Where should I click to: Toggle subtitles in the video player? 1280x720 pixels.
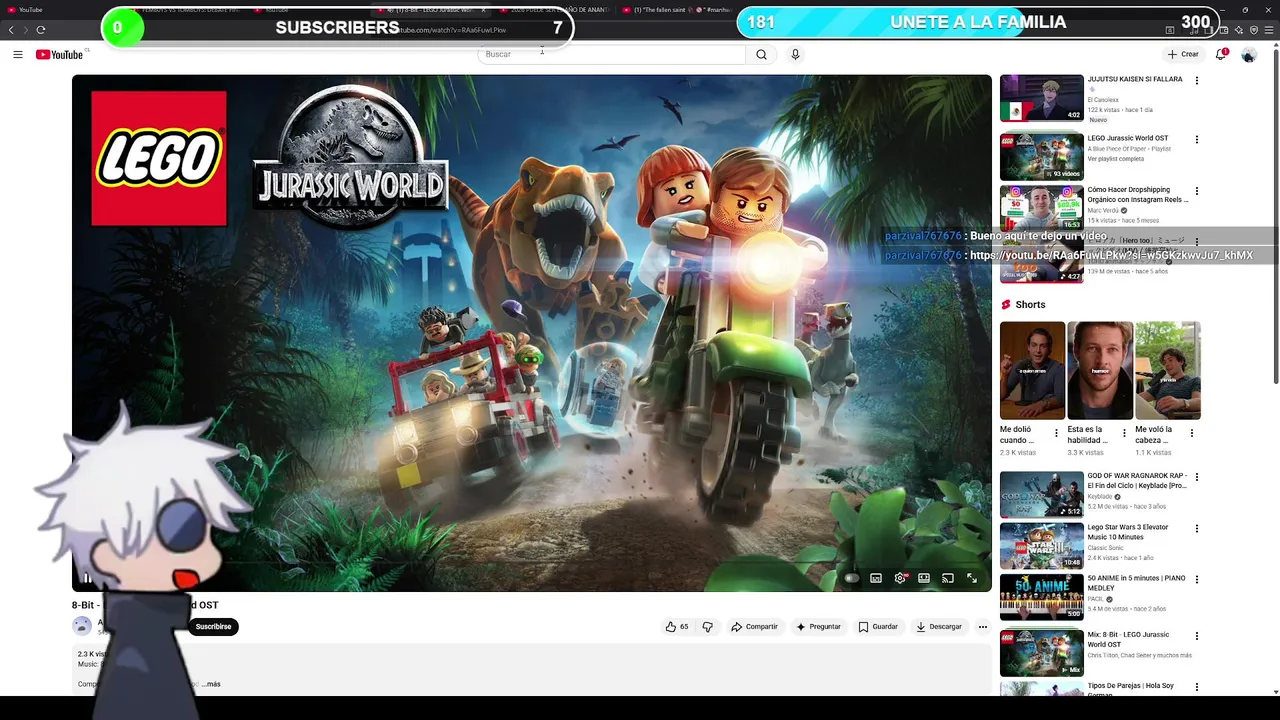876,578
